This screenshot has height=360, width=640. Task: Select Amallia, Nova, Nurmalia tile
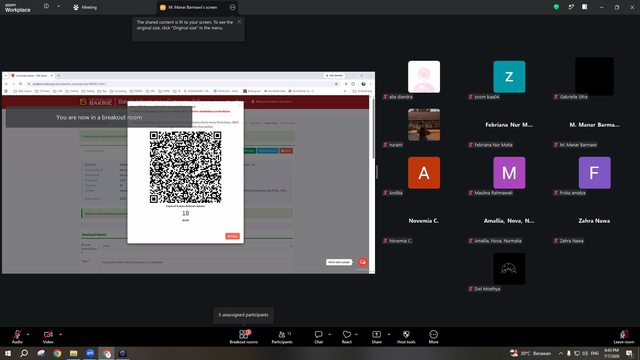[x=509, y=221]
